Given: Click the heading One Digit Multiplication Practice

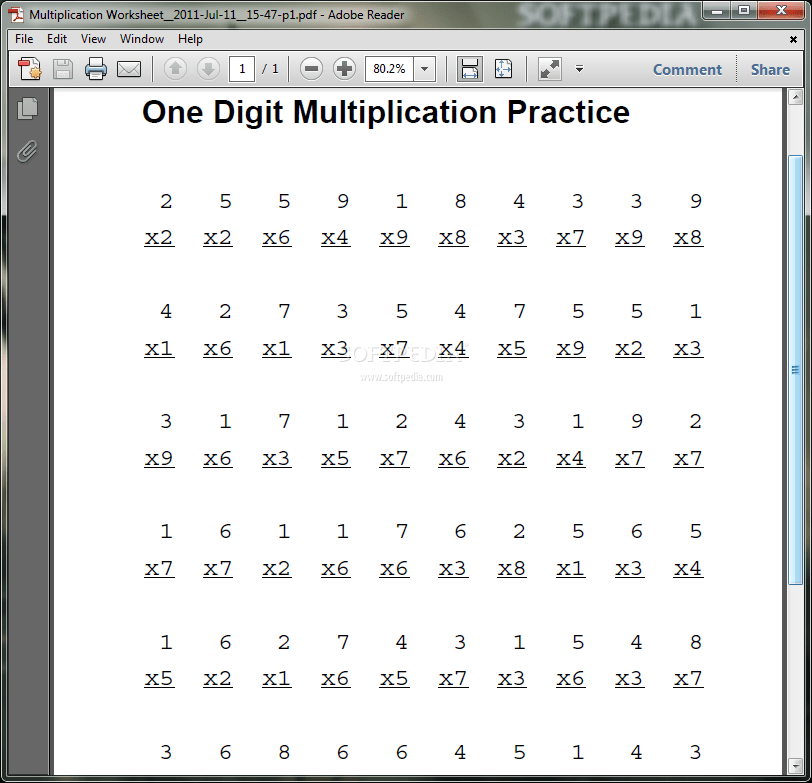Looking at the screenshot, I should point(386,112).
